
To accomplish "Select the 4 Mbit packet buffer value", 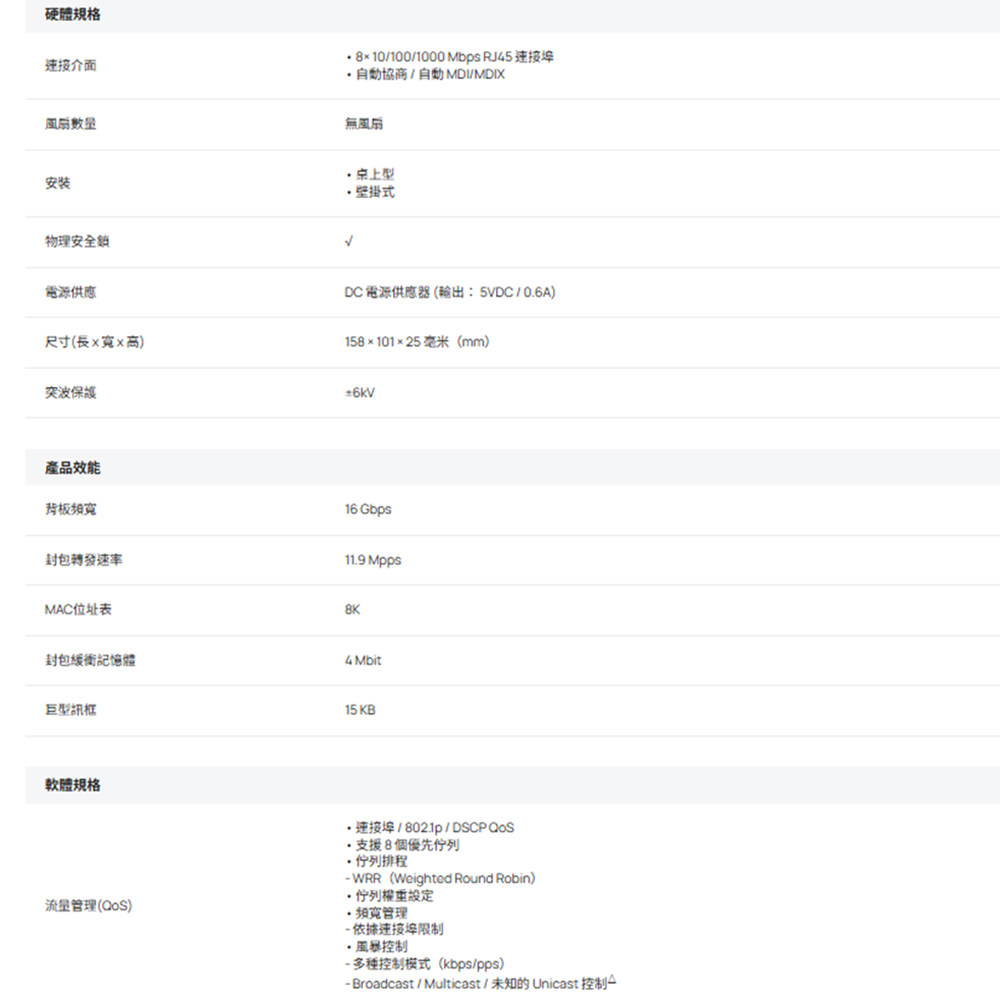I will [x=363, y=660].
